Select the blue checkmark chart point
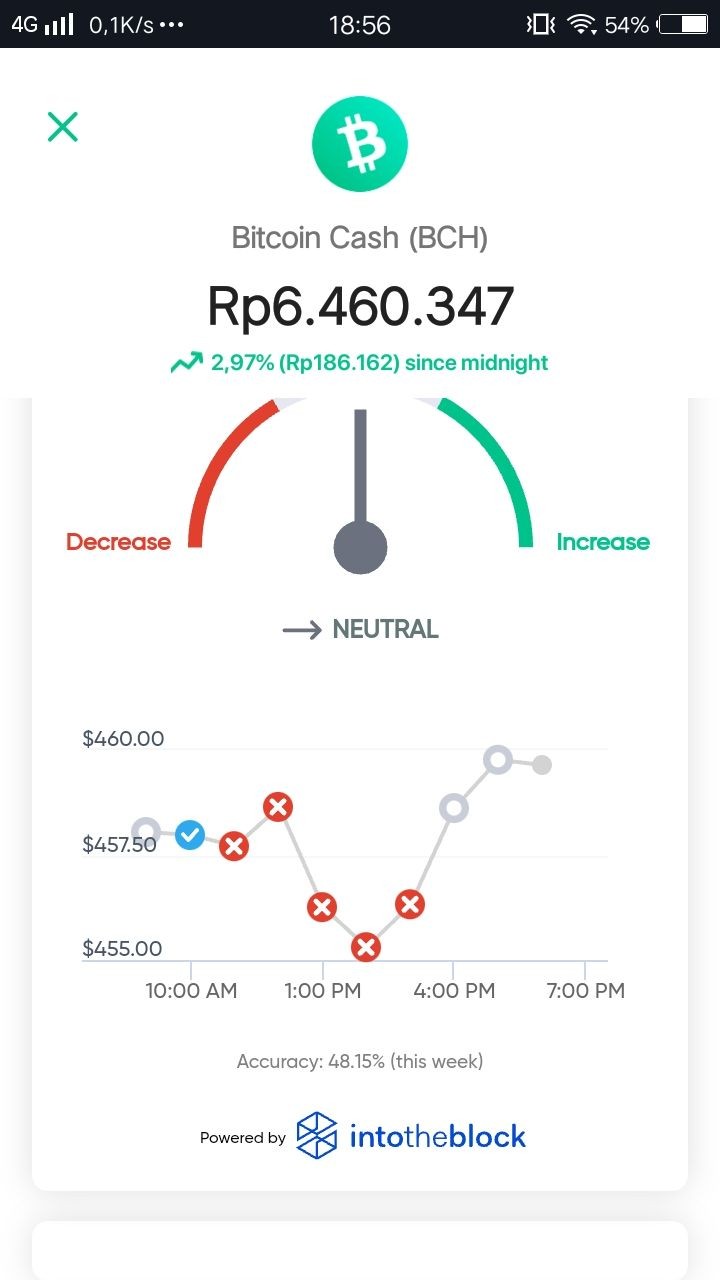Image resolution: width=720 pixels, height=1280 pixels. click(x=190, y=834)
